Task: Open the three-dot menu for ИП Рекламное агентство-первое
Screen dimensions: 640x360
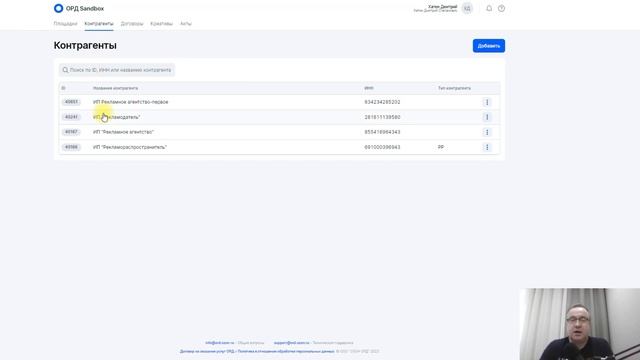Action: click(487, 102)
